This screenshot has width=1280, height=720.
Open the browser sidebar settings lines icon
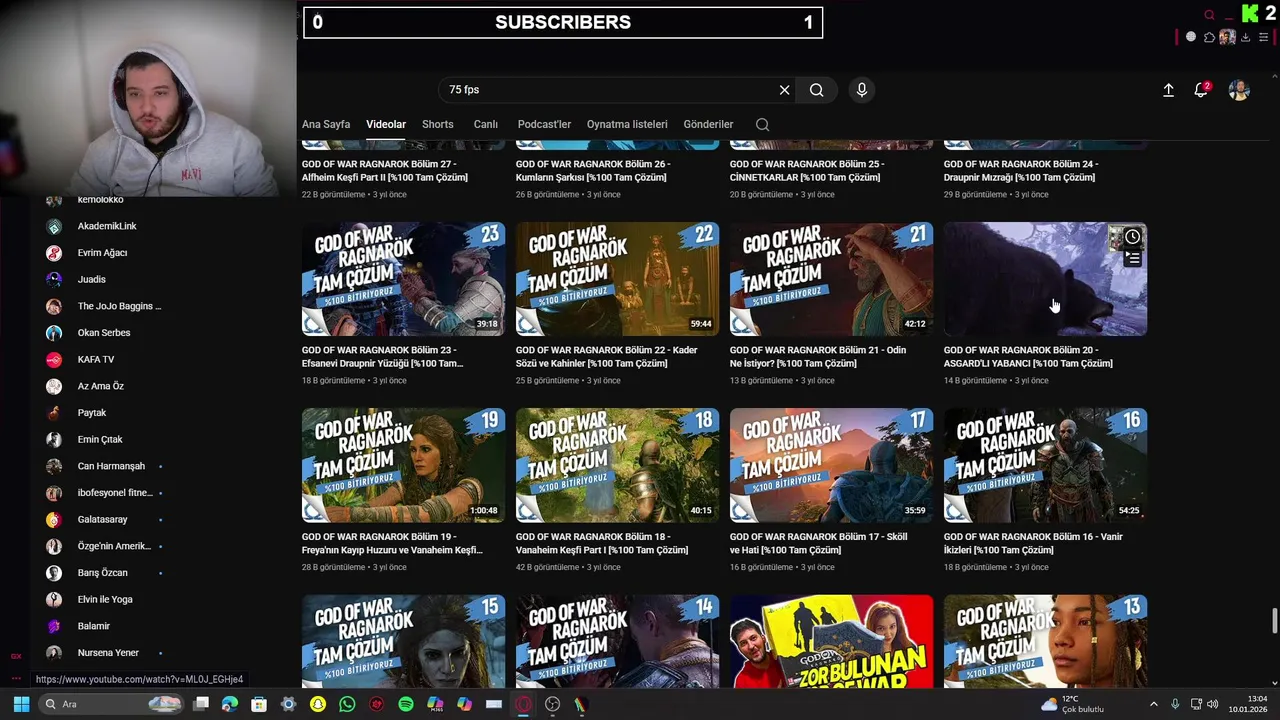1263,37
